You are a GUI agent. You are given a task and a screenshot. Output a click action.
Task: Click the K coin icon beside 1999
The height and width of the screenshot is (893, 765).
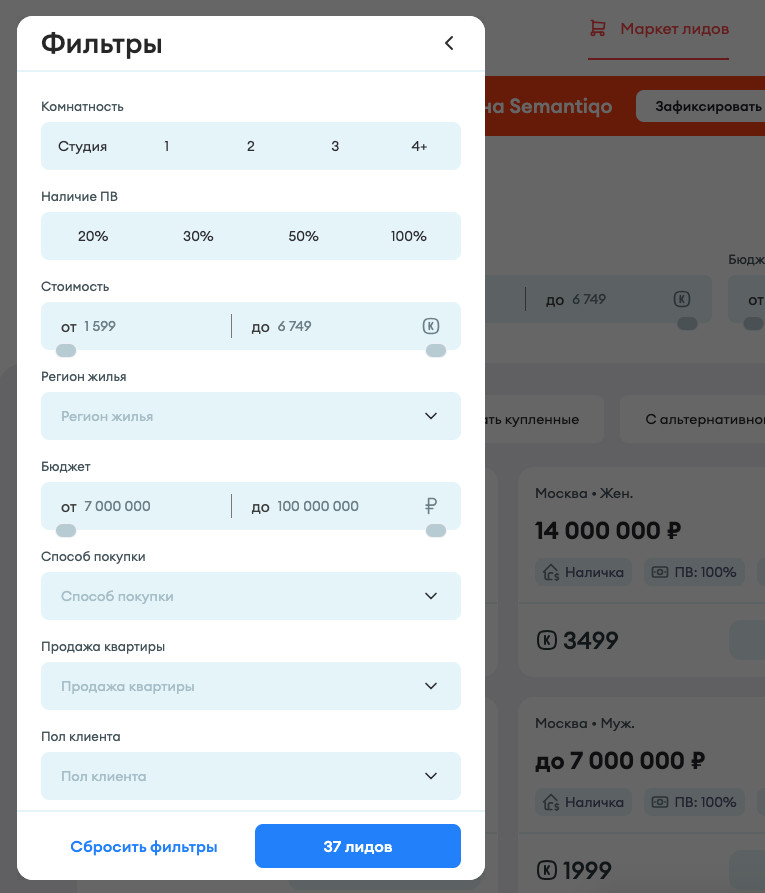click(546, 869)
